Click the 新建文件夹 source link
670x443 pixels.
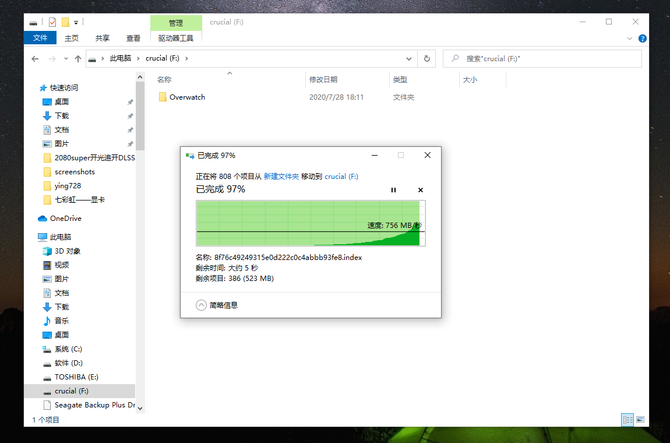click(x=281, y=176)
